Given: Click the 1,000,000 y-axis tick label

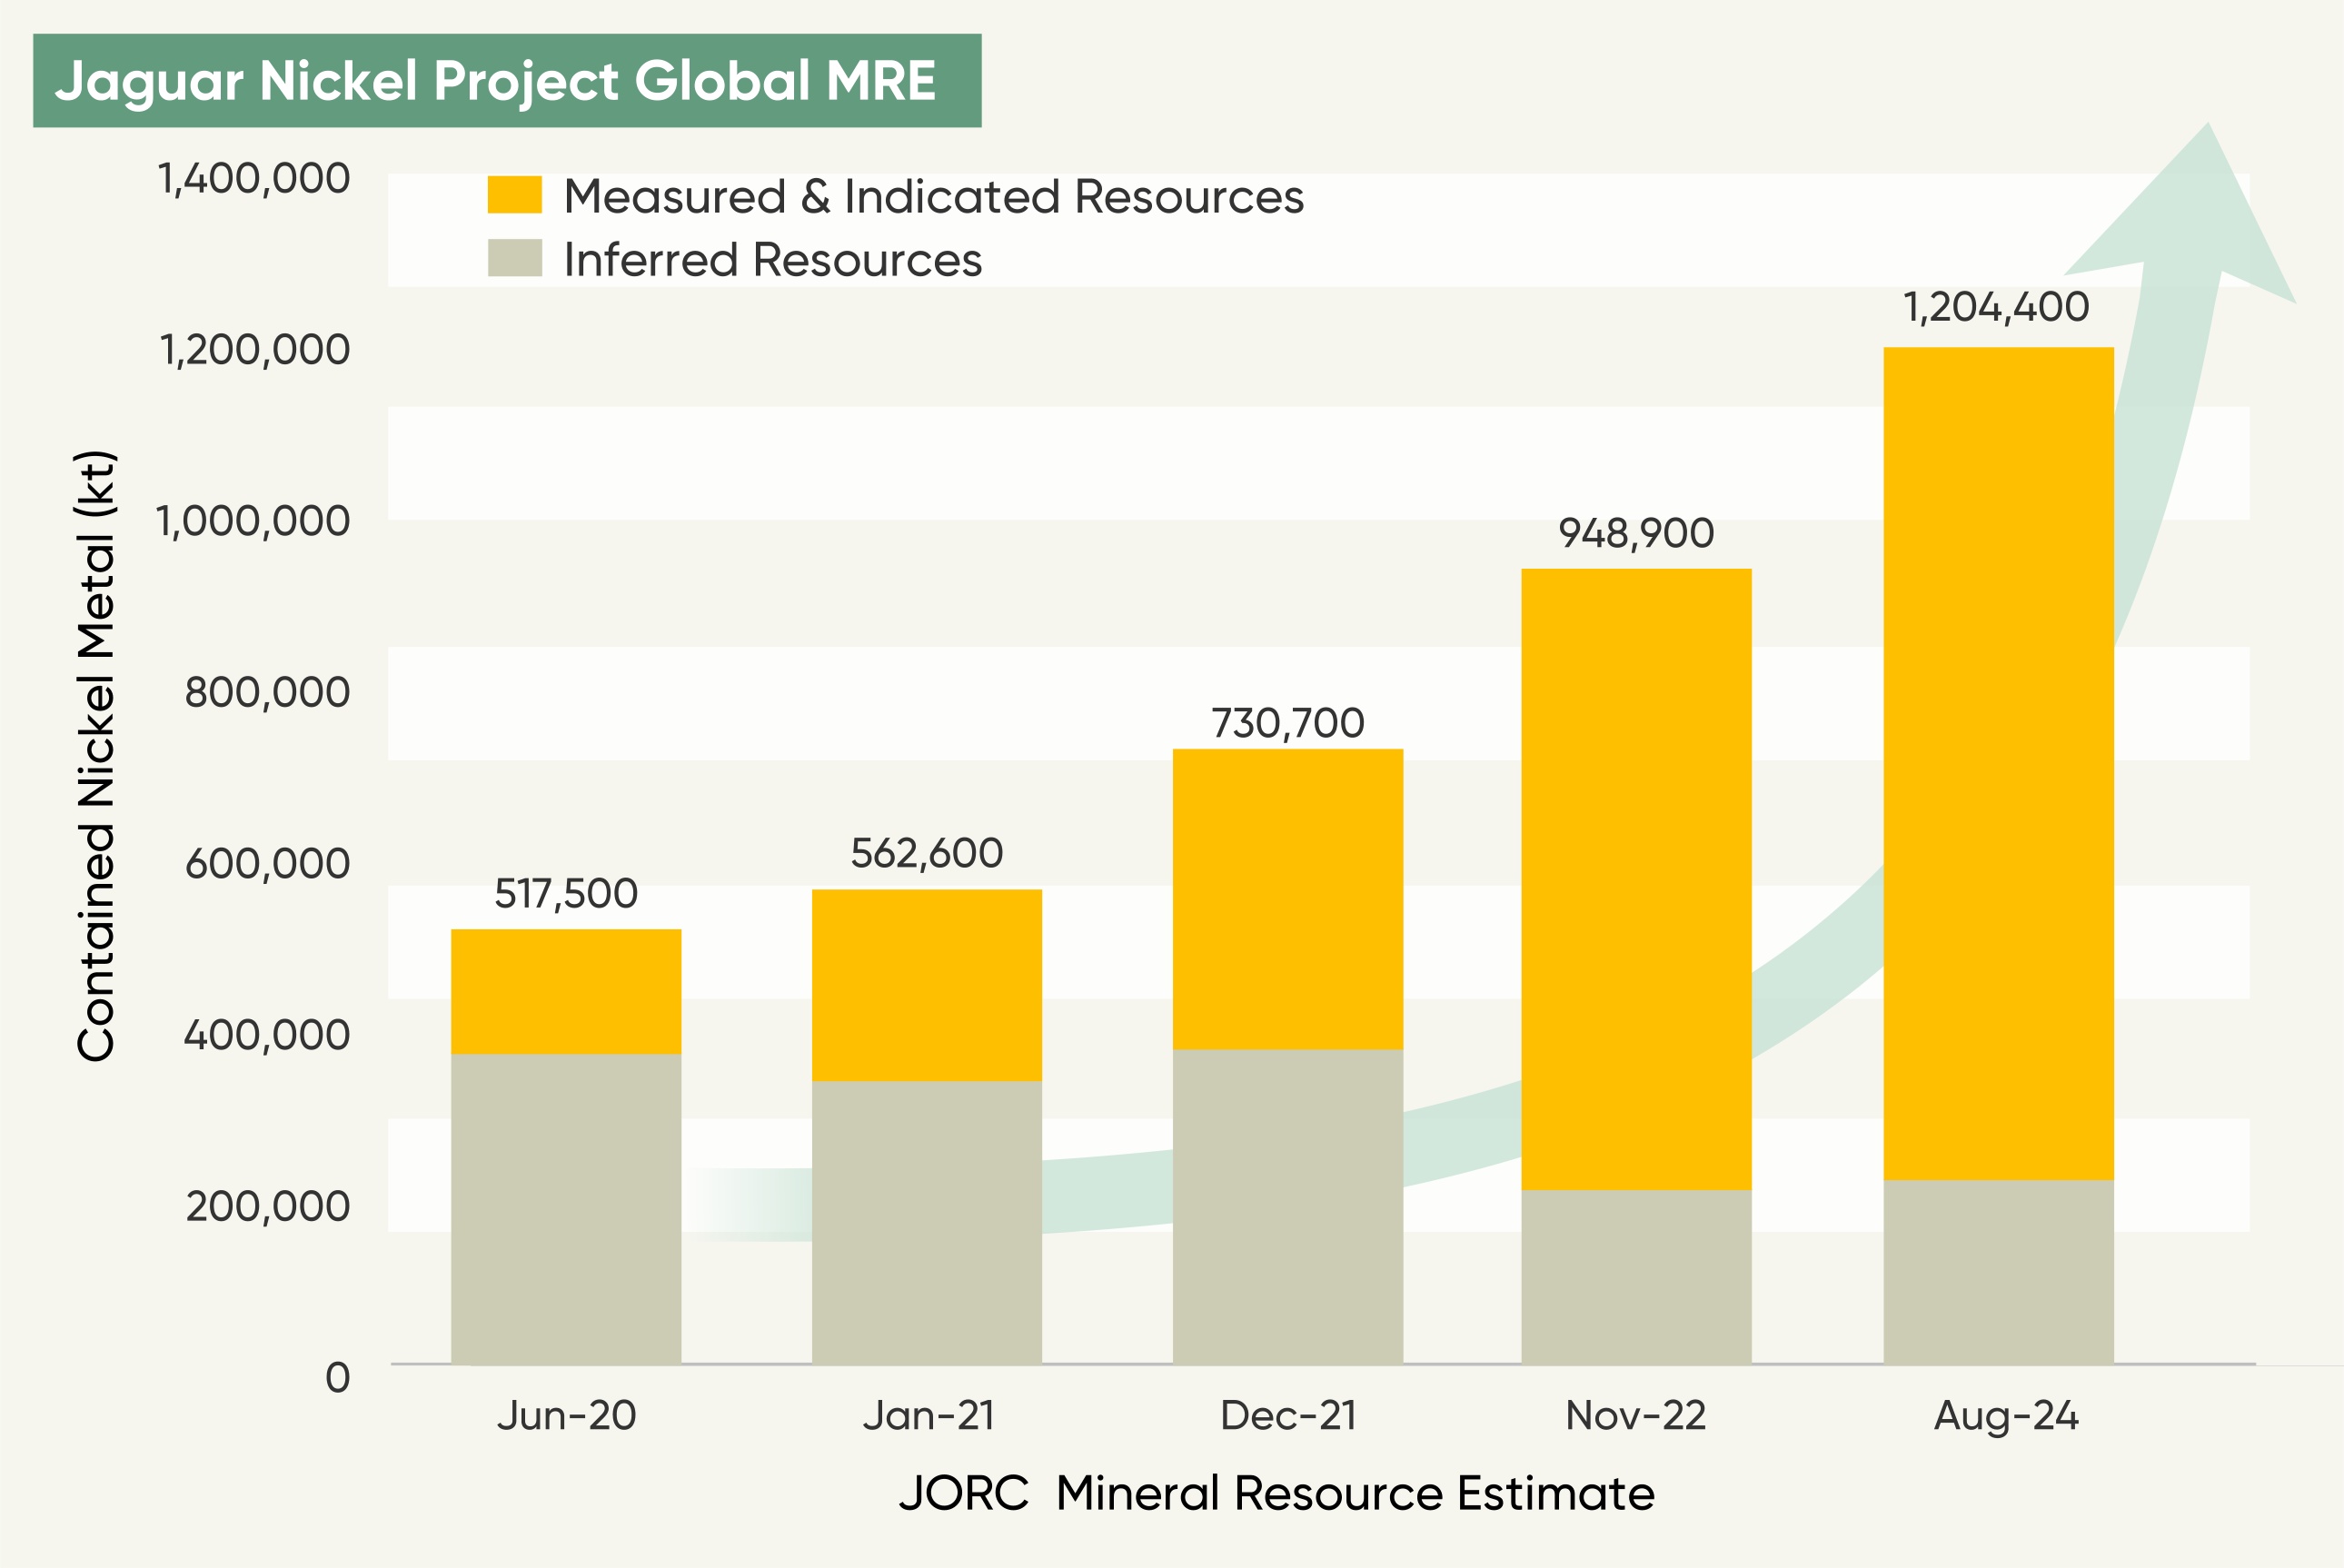Looking at the screenshot, I should coord(253,521).
